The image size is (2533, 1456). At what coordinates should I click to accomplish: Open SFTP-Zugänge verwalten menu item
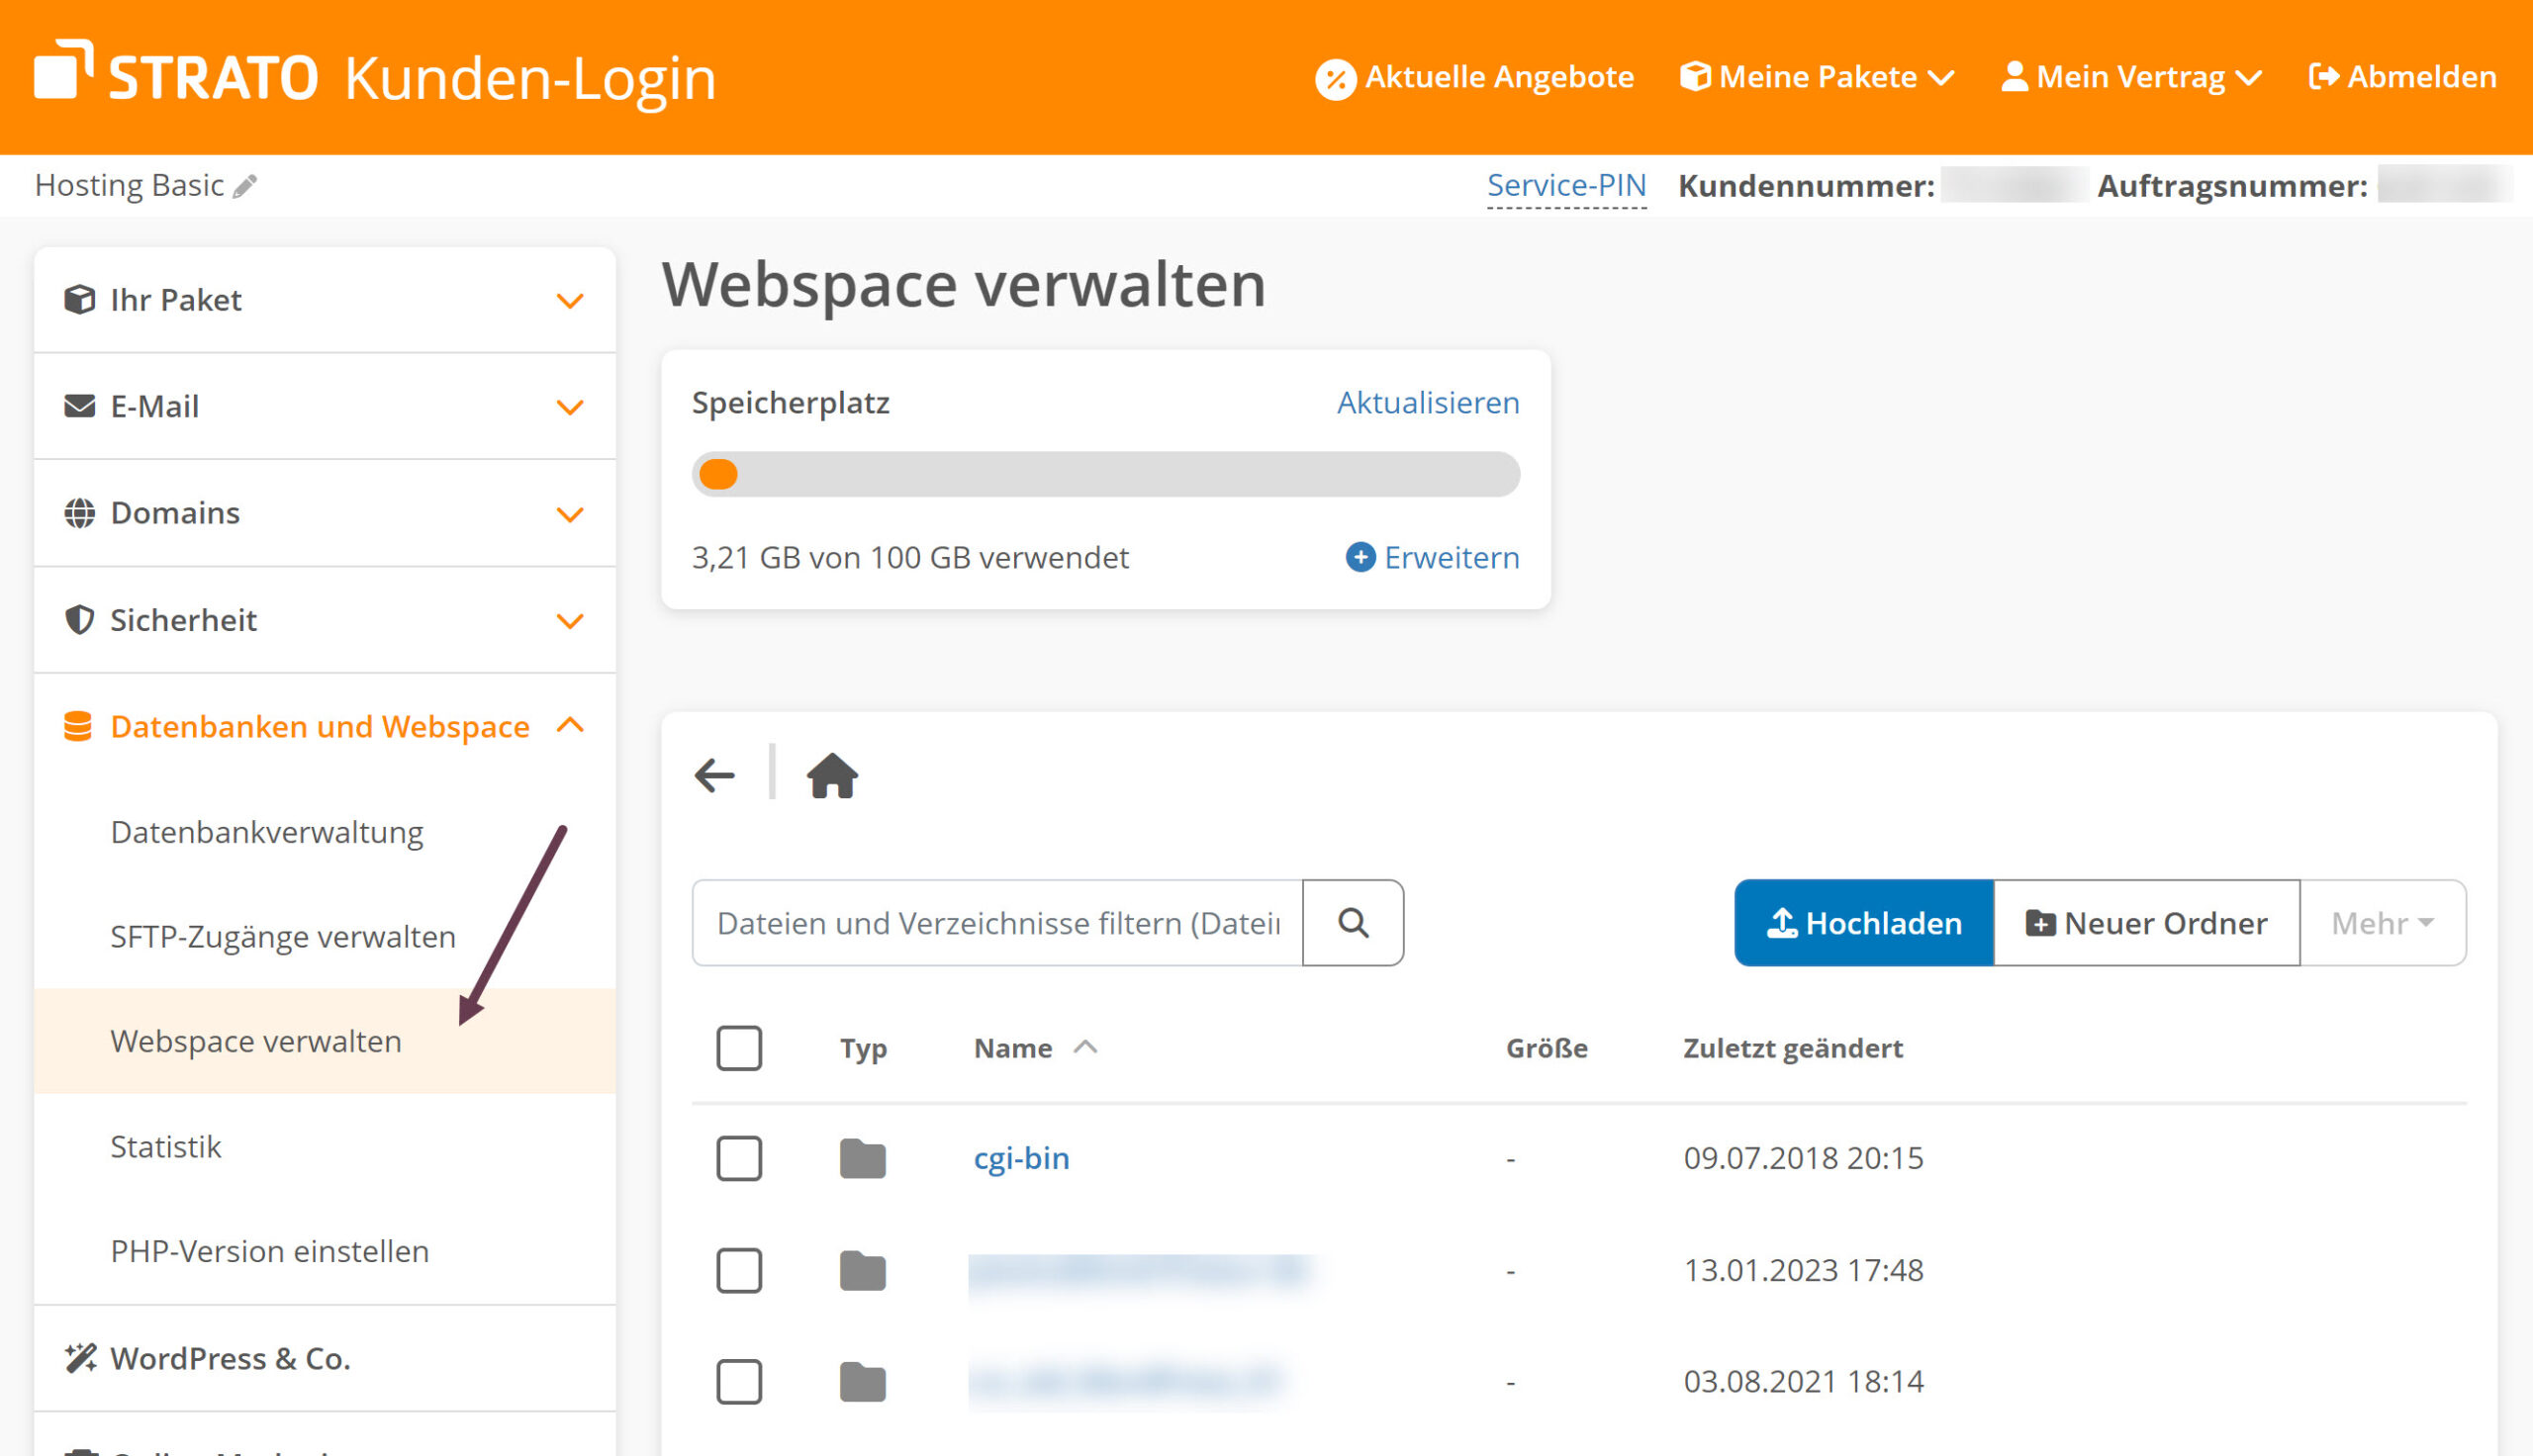click(283, 937)
